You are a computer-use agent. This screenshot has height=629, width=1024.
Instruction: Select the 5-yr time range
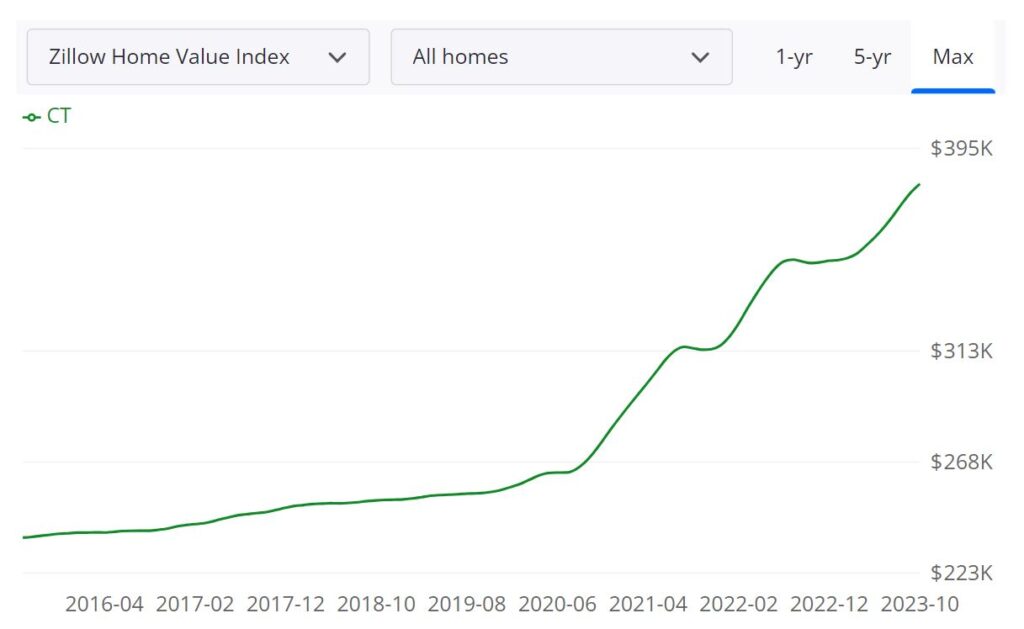[x=874, y=57]
